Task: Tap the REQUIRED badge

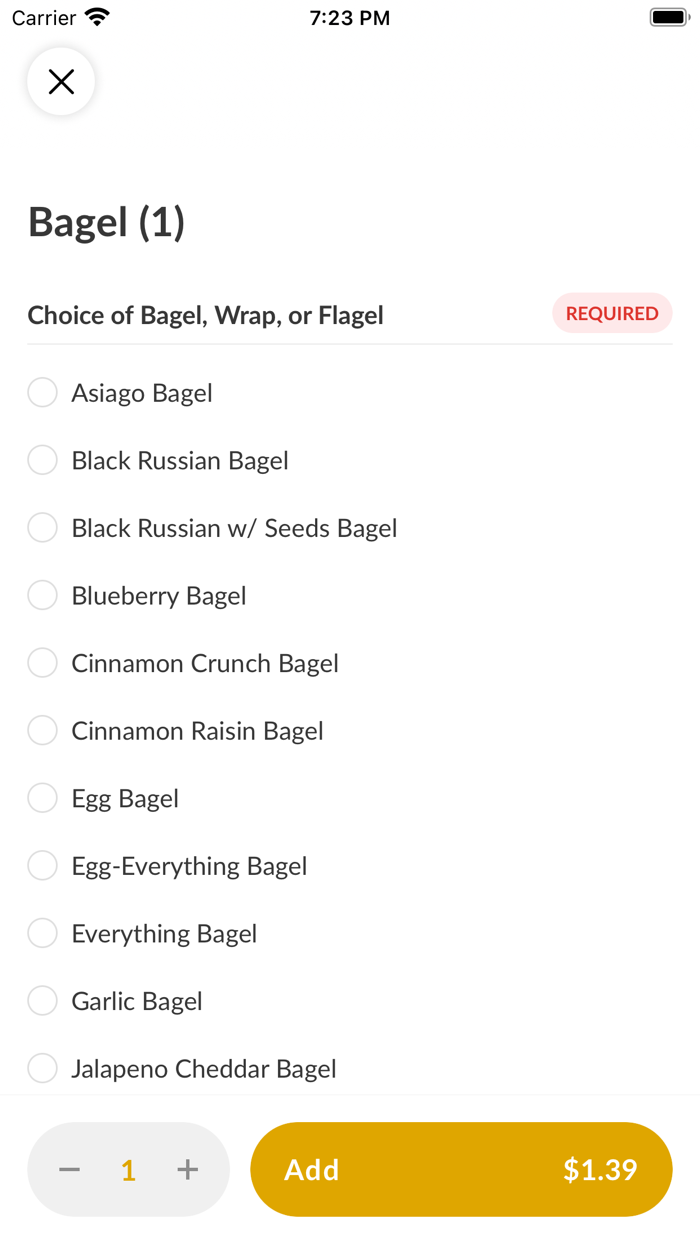Action: click(612, 313)
